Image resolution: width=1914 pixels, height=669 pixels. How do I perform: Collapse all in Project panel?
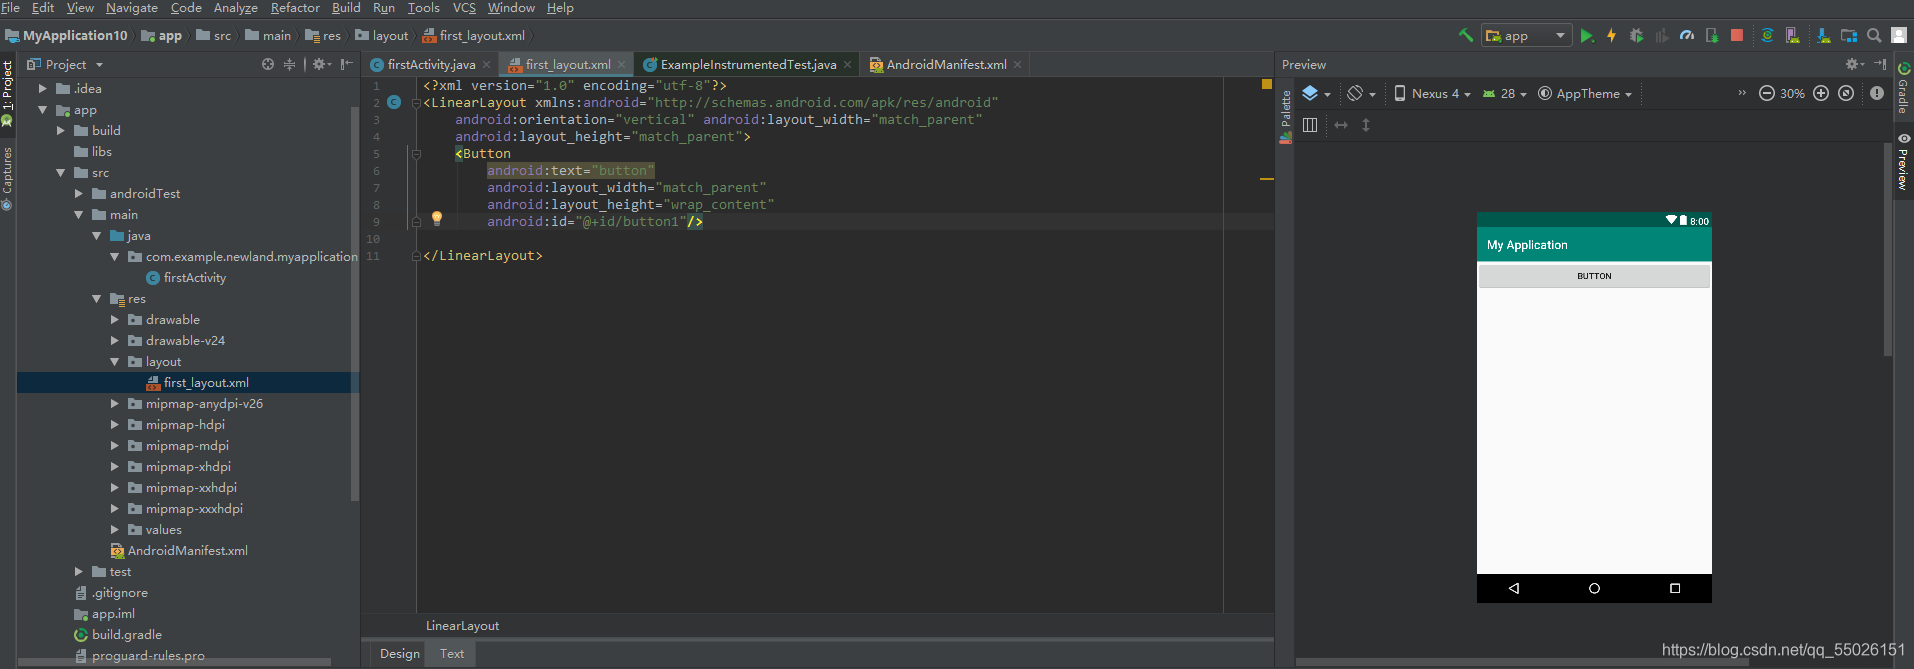(290, 64)
